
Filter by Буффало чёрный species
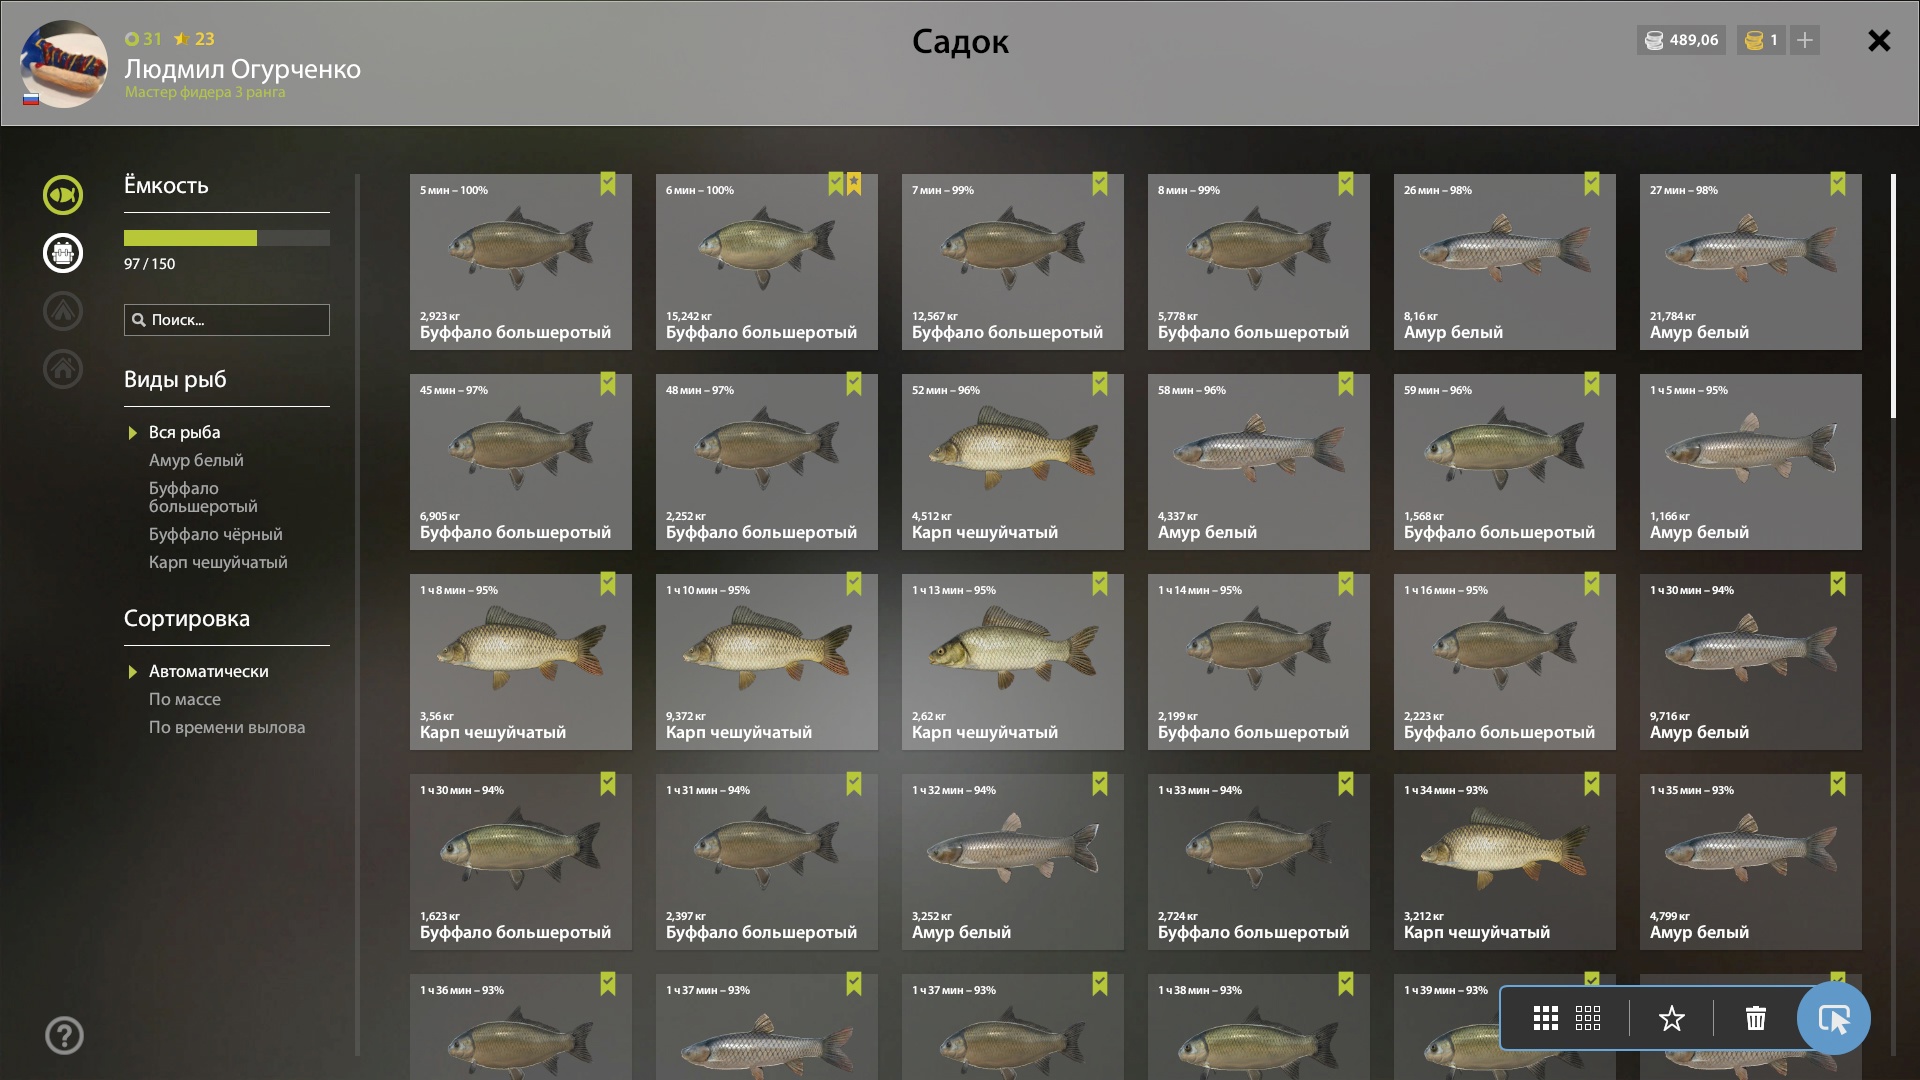[216, 534]
